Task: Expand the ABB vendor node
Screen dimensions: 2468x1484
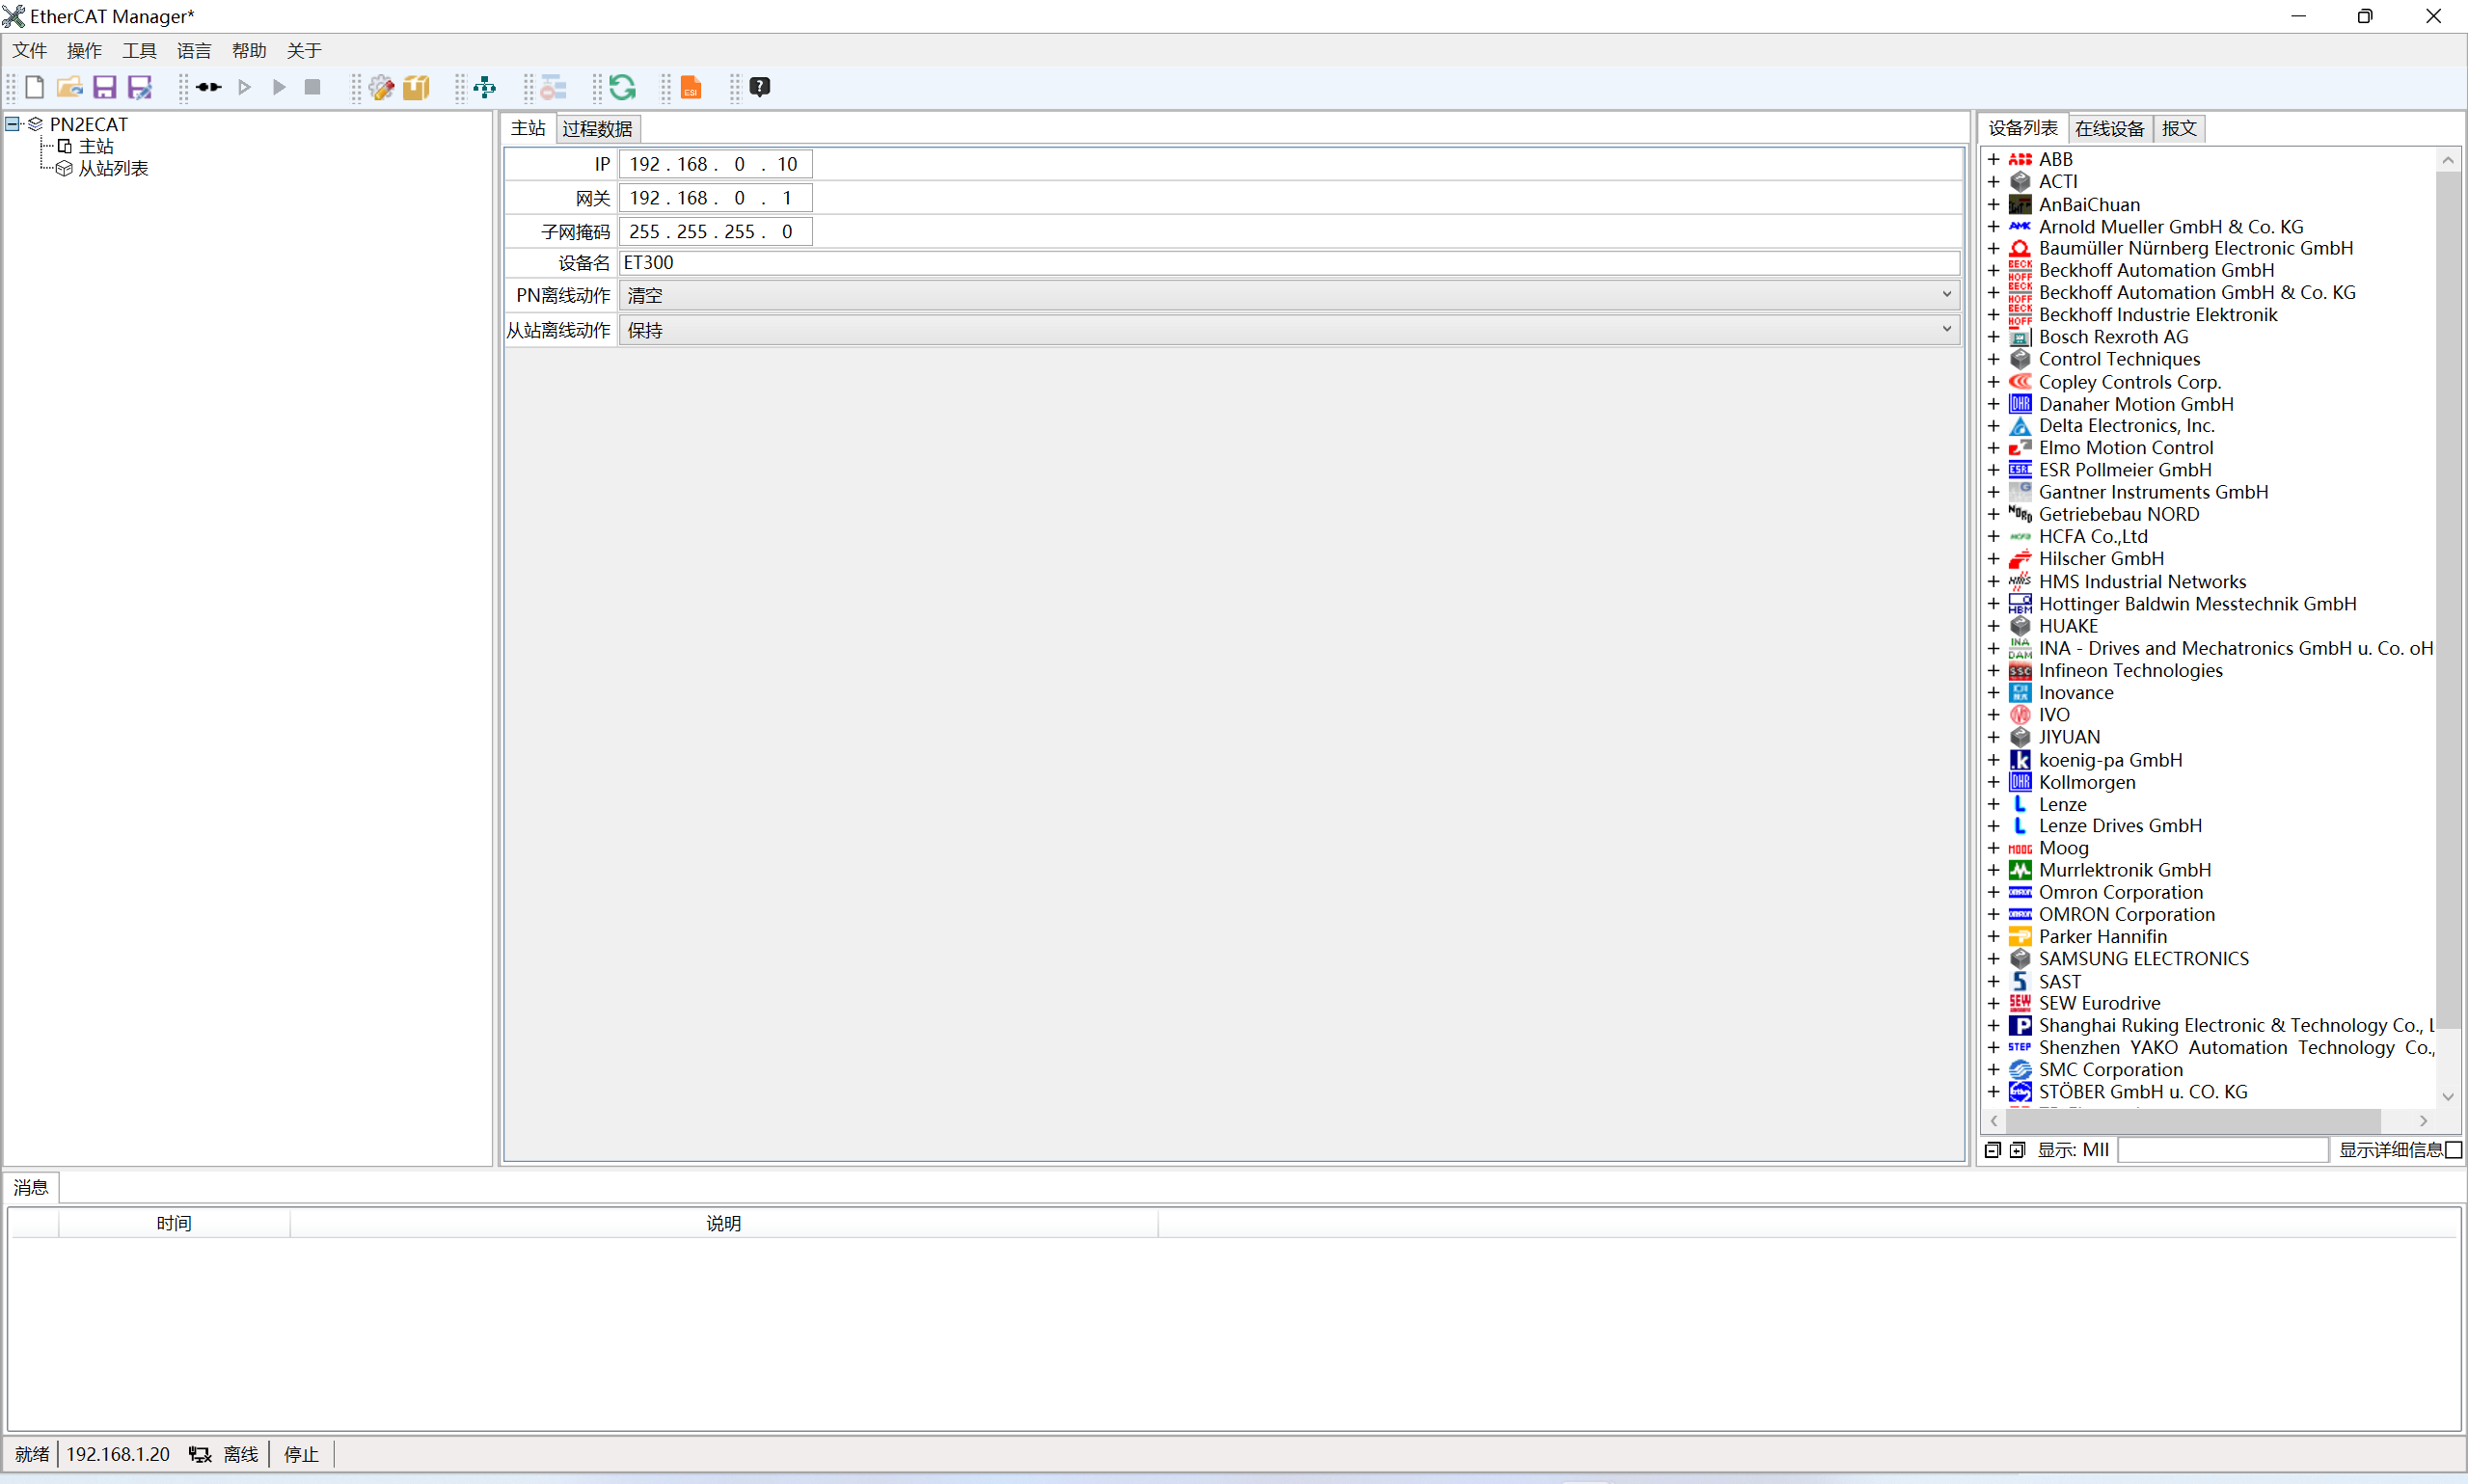Action: point(1993,159)
